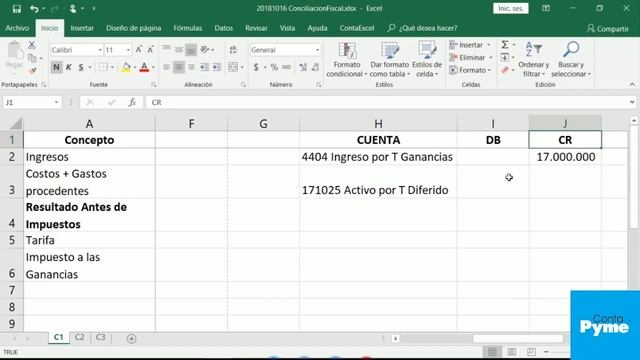Toggle bold (N) formatting
This screenshot has height=360, width=640.
coord(56,67)
